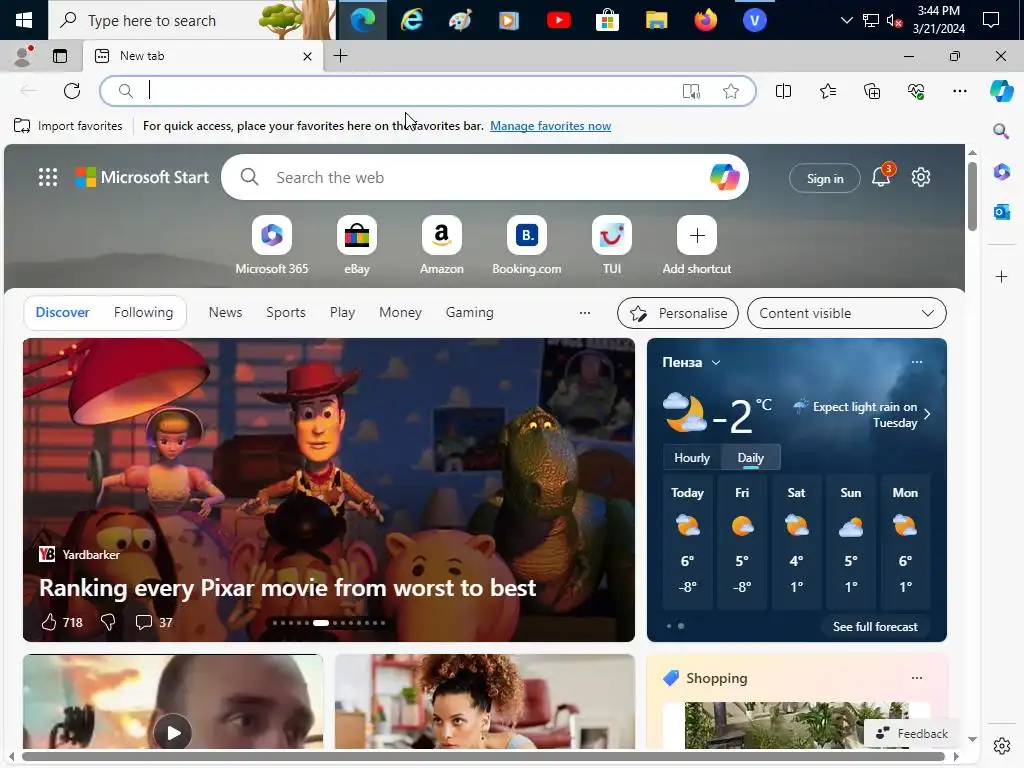Click the Personalise button
The width and height of the screenshot is (1024, 768).
click(678, 313)
